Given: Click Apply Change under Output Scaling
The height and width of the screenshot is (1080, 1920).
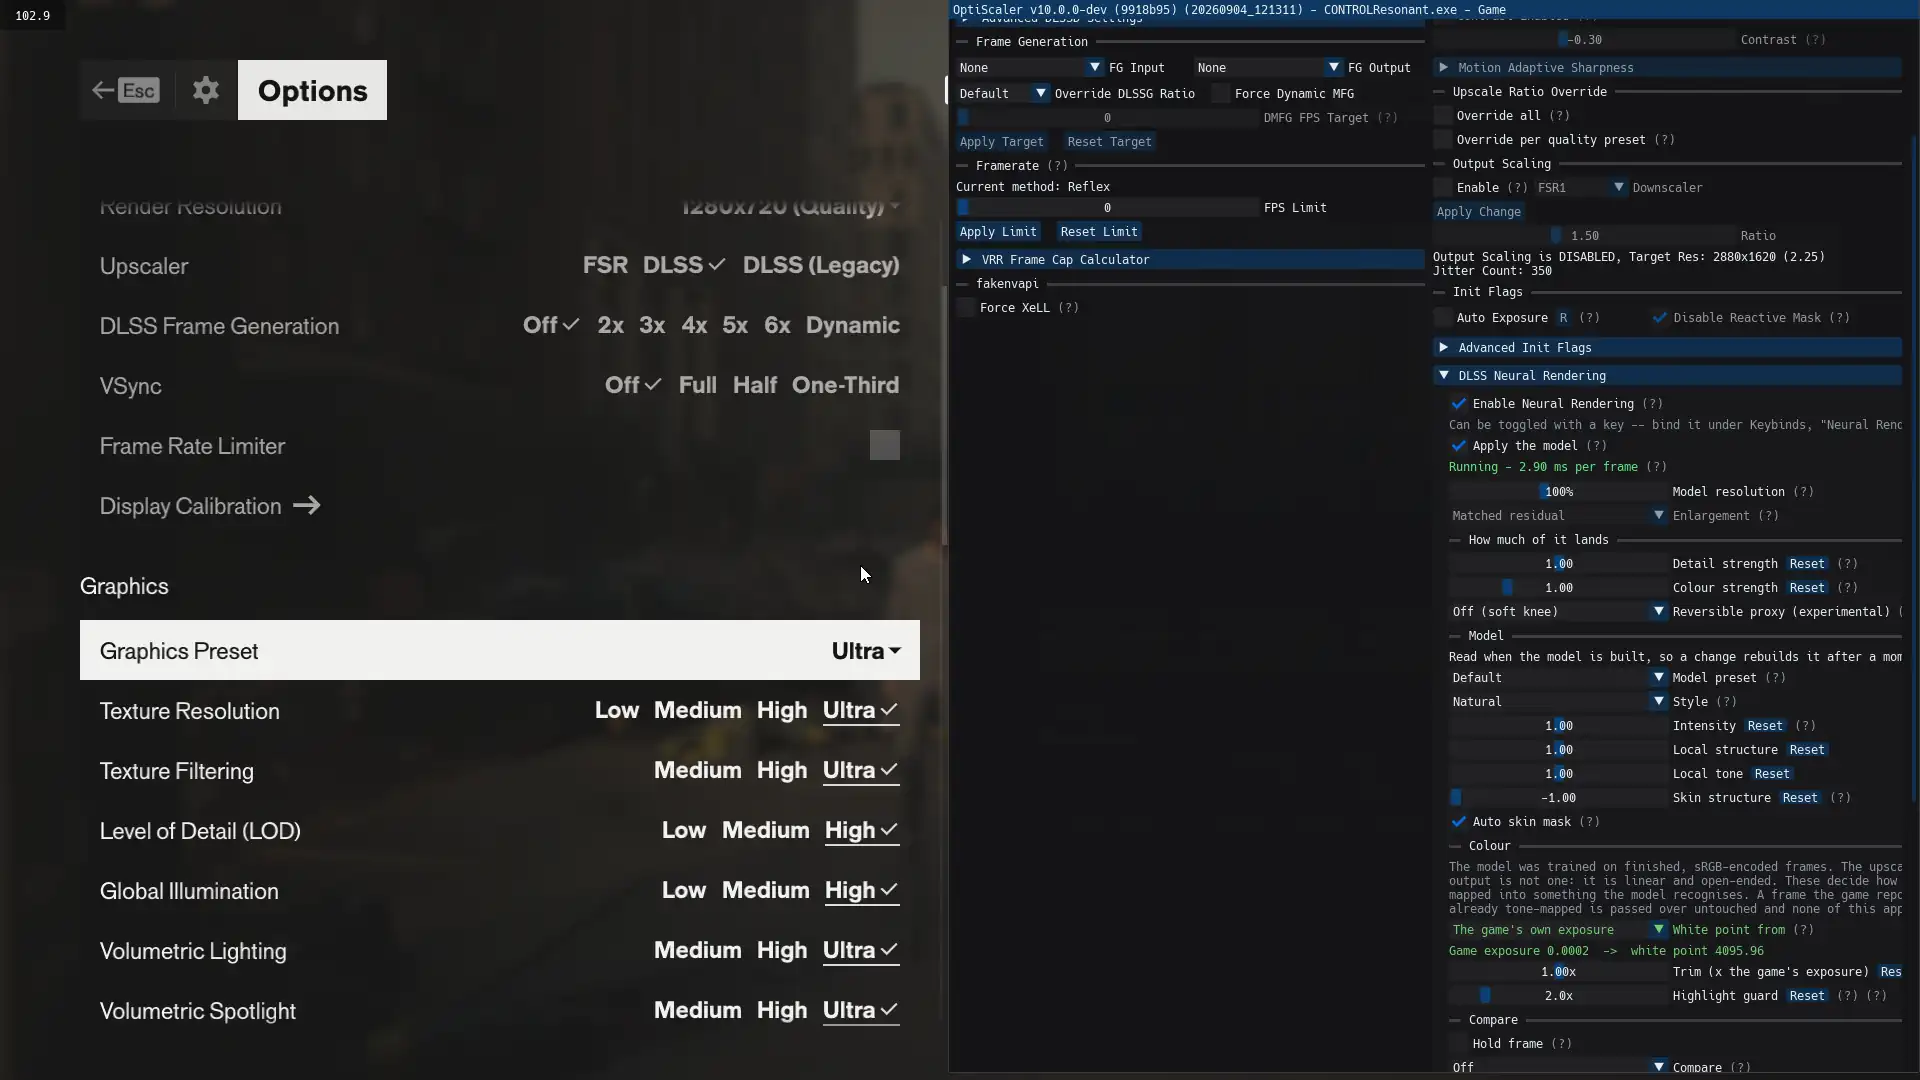Looking at the screenshot, I should point(1478,212).
